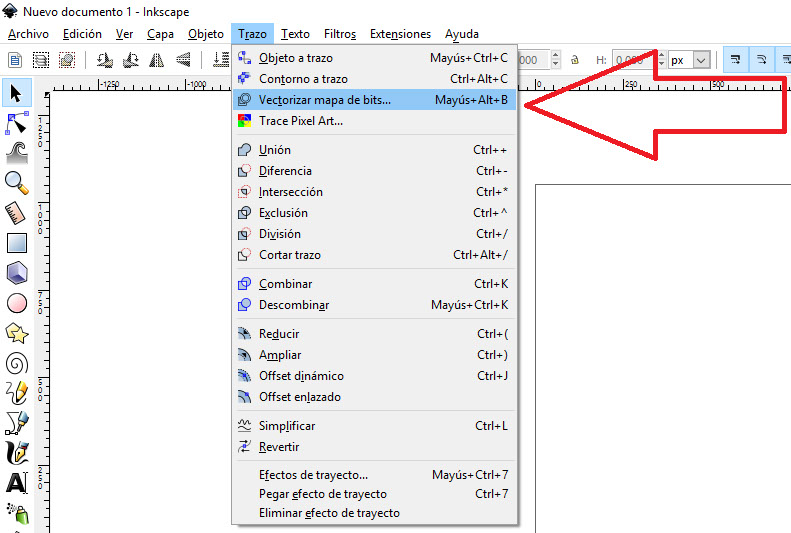791x533 pixels.
Task: Choose Vectorizar mapa de bits
Action: (375, 100)
